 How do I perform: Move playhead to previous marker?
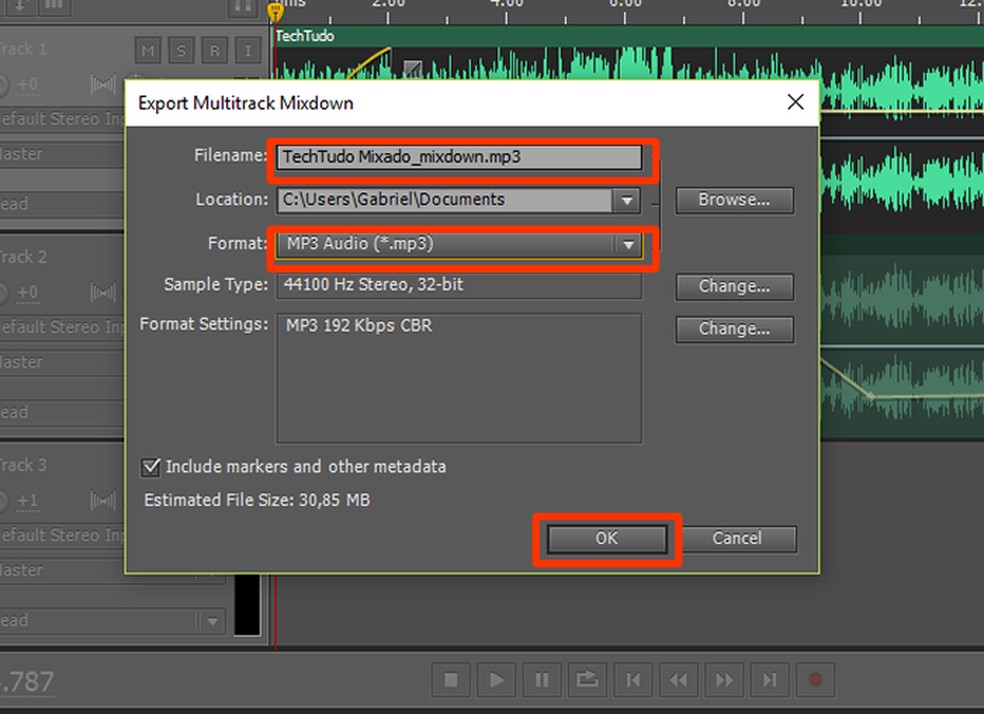[x=633, y=680]
